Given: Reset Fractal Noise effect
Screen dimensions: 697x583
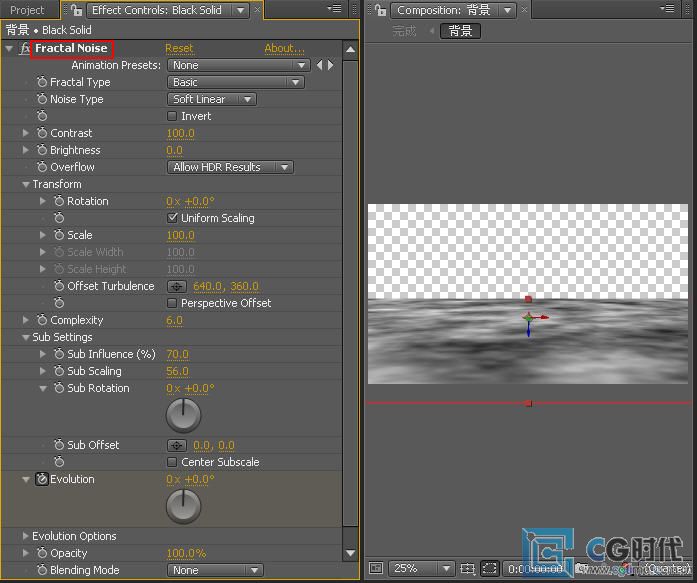Looking at the screenshot, I should [179, 48].
